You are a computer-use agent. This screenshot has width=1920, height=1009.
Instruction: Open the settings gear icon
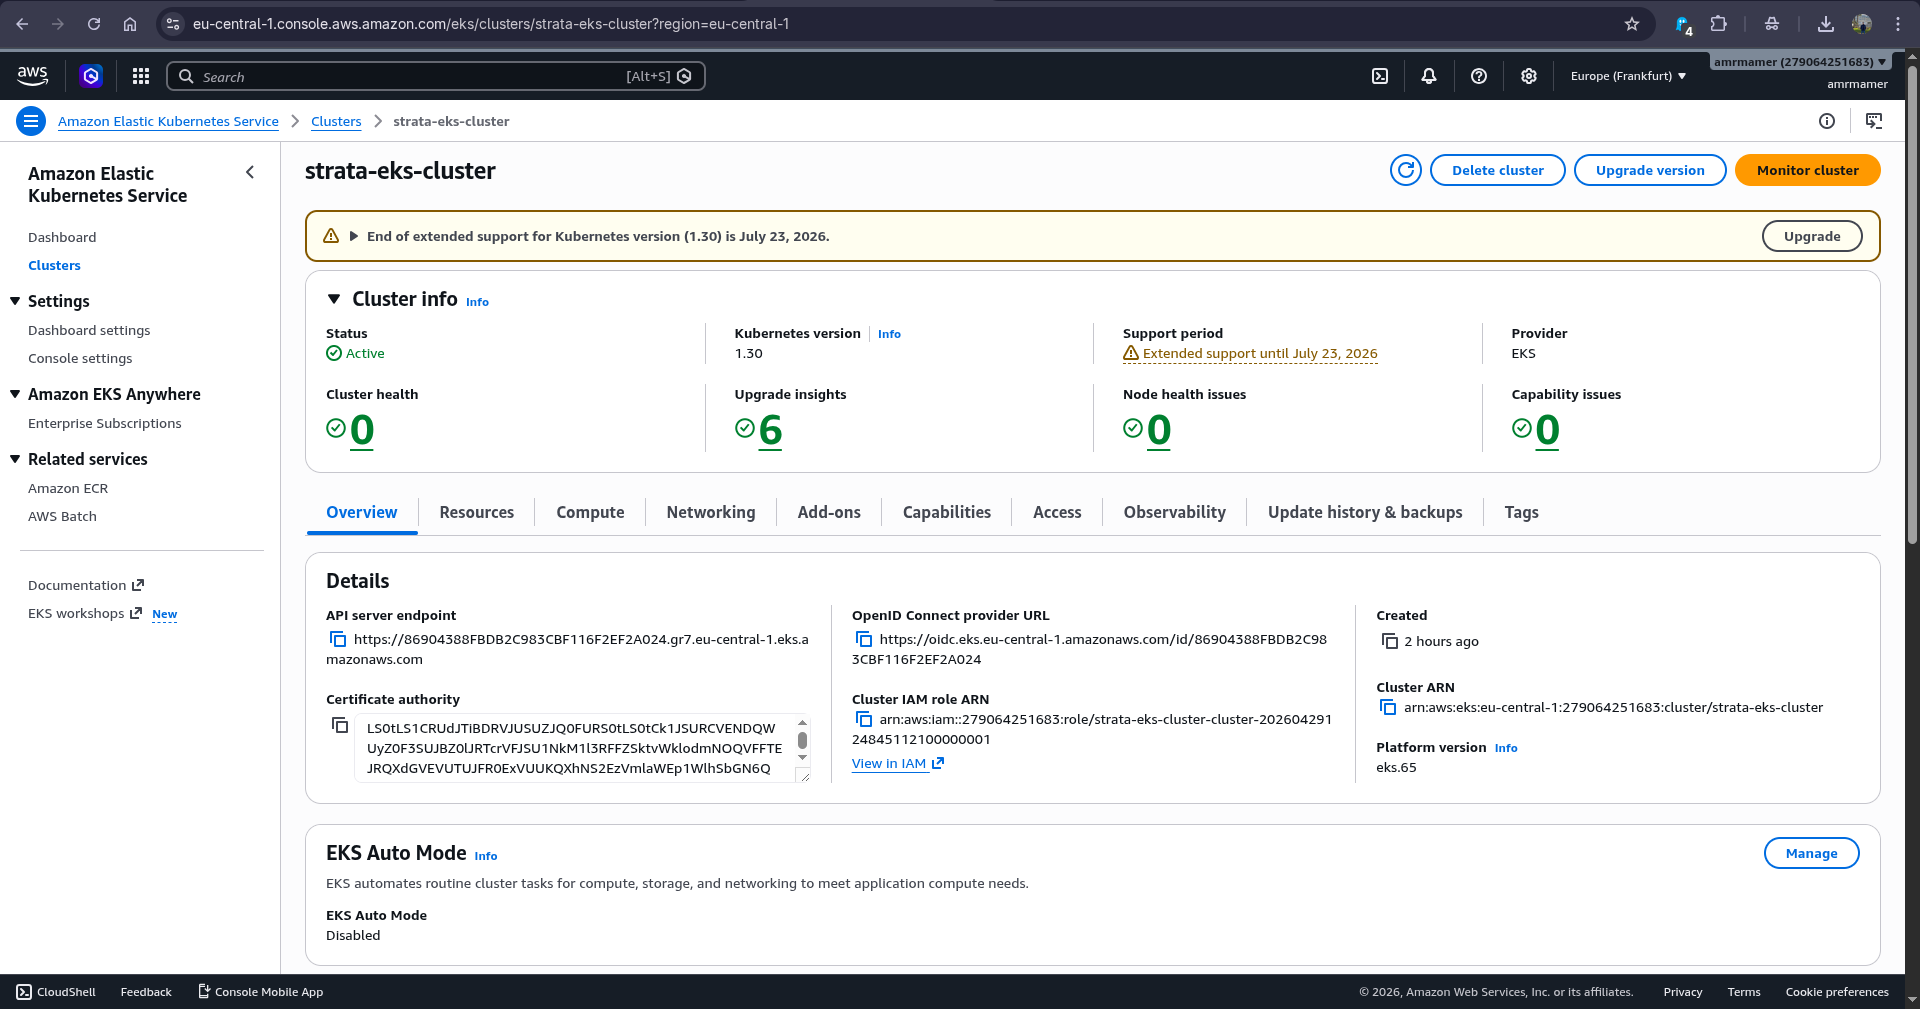(1529, 76)
